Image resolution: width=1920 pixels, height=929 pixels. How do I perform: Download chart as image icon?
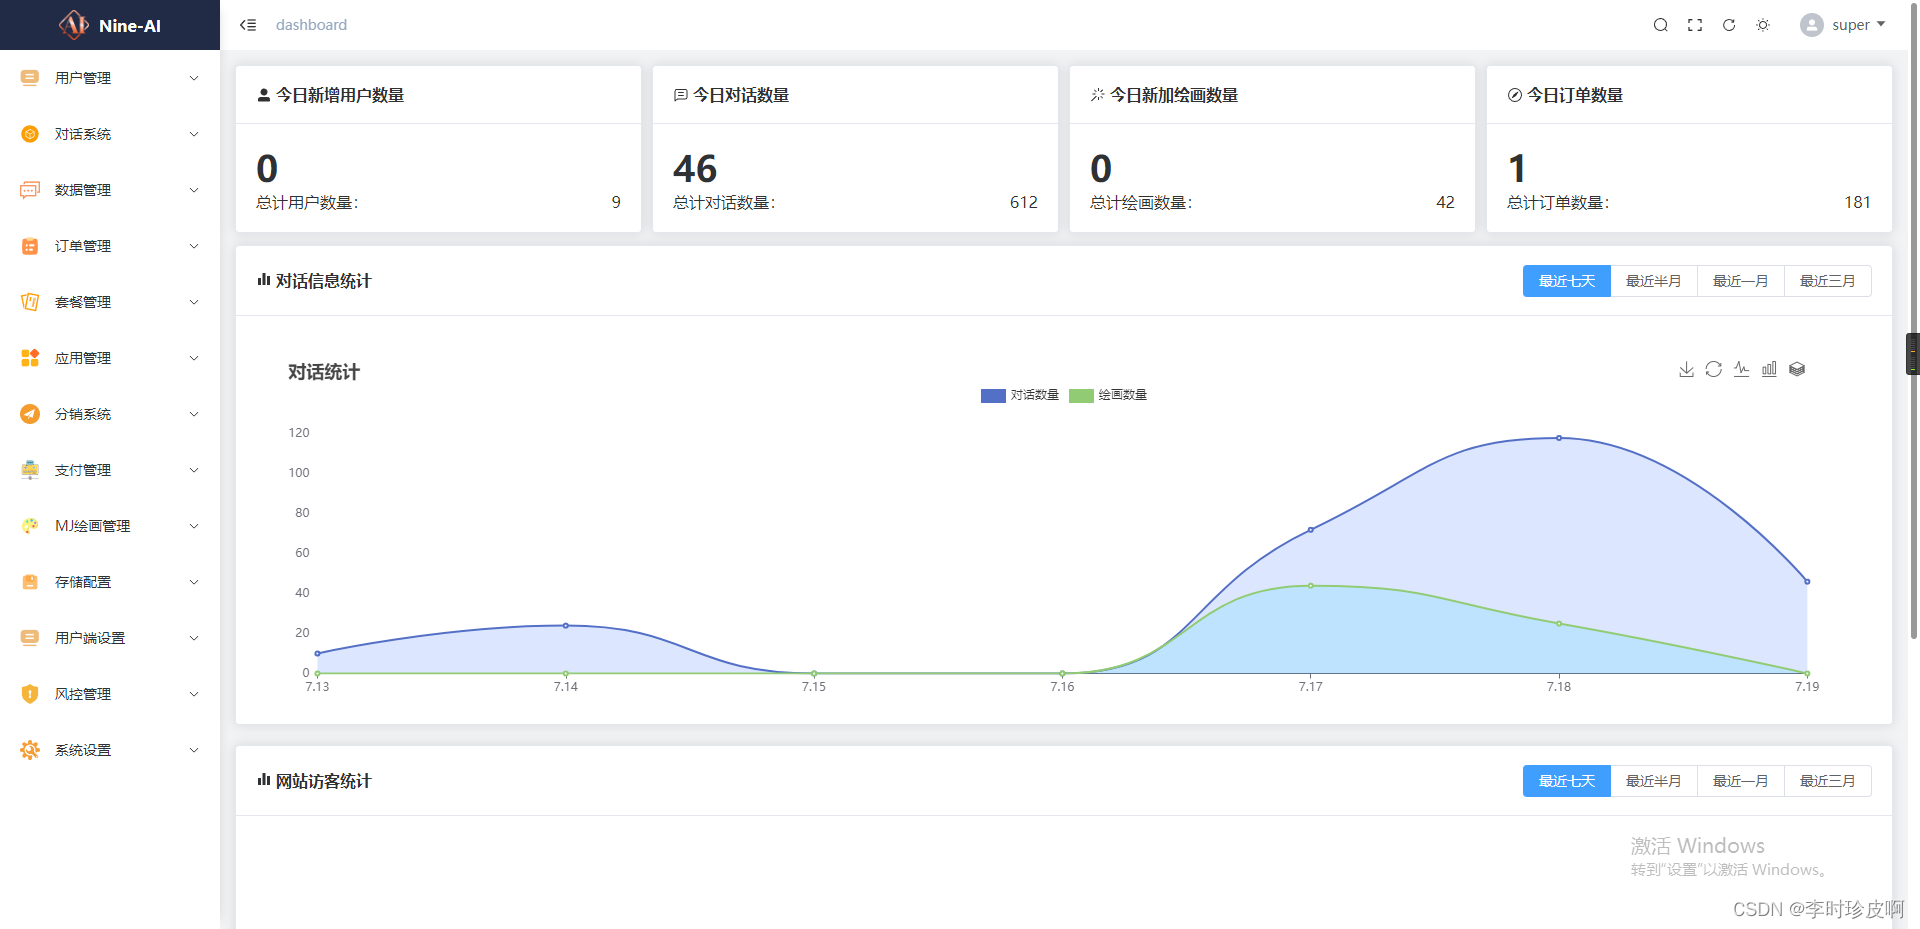(1686, 369)
